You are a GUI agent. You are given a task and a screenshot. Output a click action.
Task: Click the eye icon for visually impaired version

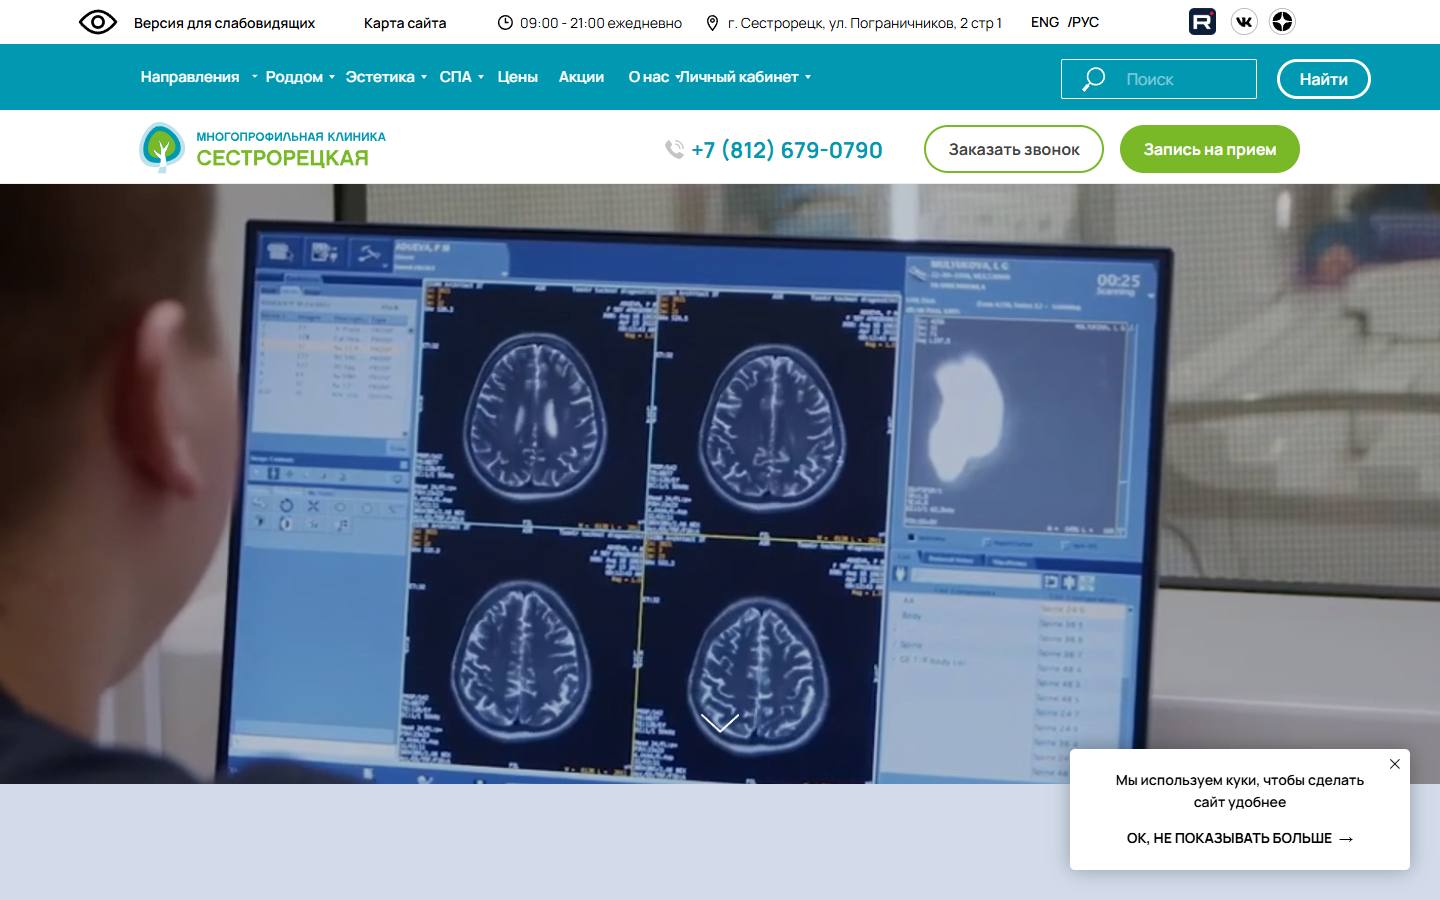tap(98, 22)
